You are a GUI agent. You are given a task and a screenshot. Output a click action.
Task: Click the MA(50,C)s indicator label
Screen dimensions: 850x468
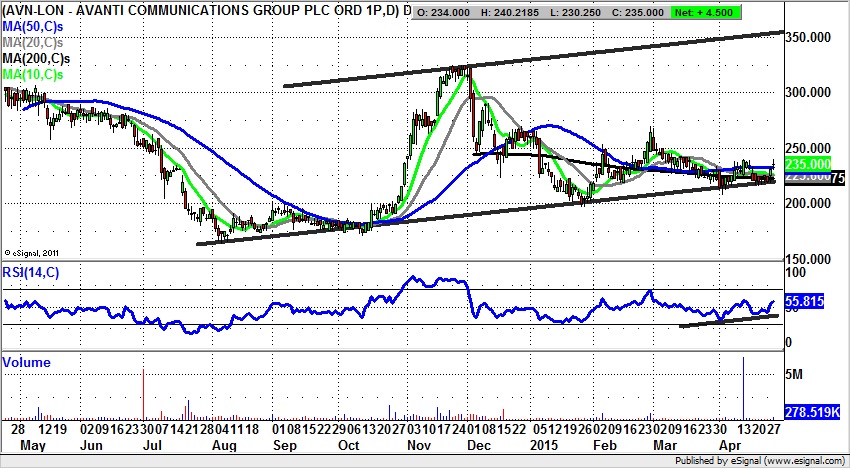pyautogui.click(x=33, y=25)
